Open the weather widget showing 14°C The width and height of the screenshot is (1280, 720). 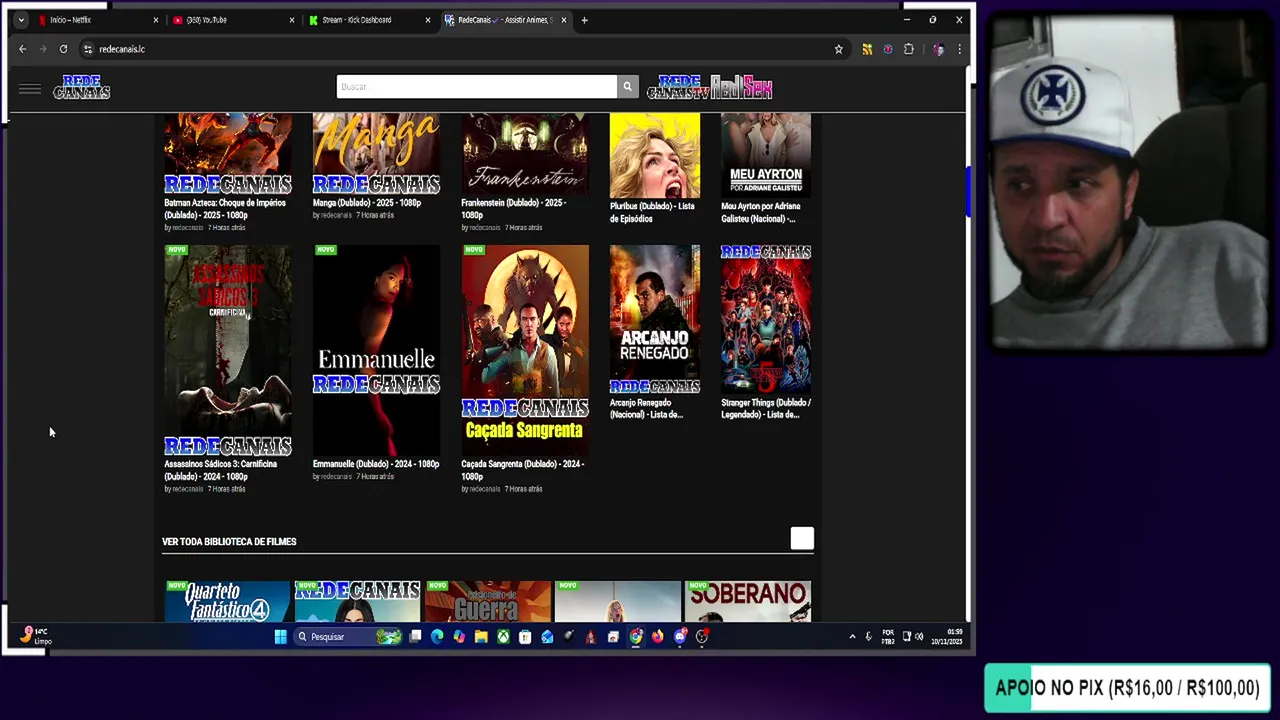coord(35,636)
